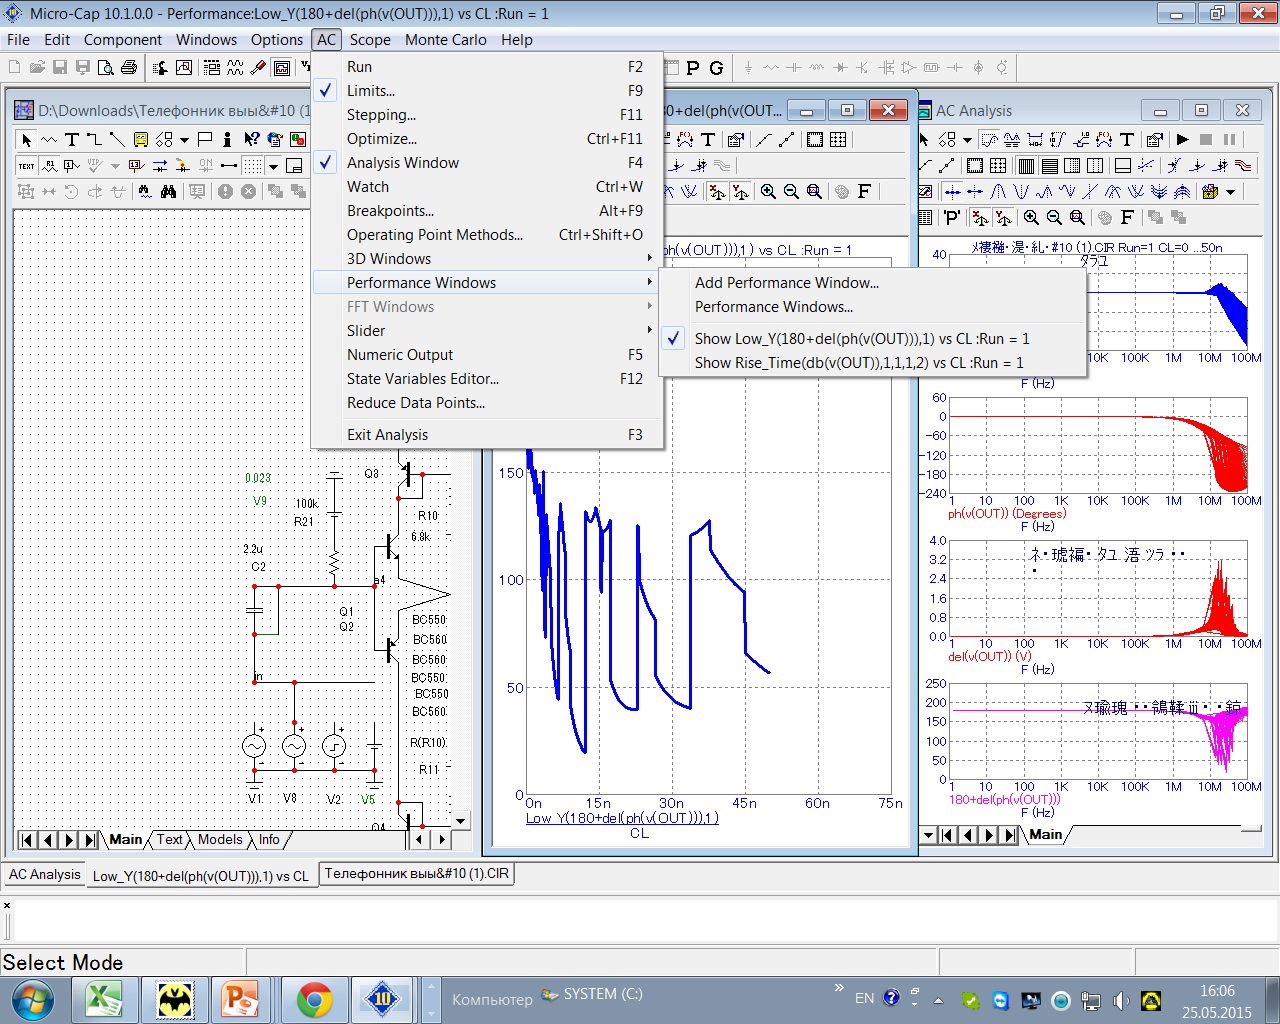
Task: Select the arrow Select Mode tool in schematic toolbar
Action: click(x=27, y=139)
